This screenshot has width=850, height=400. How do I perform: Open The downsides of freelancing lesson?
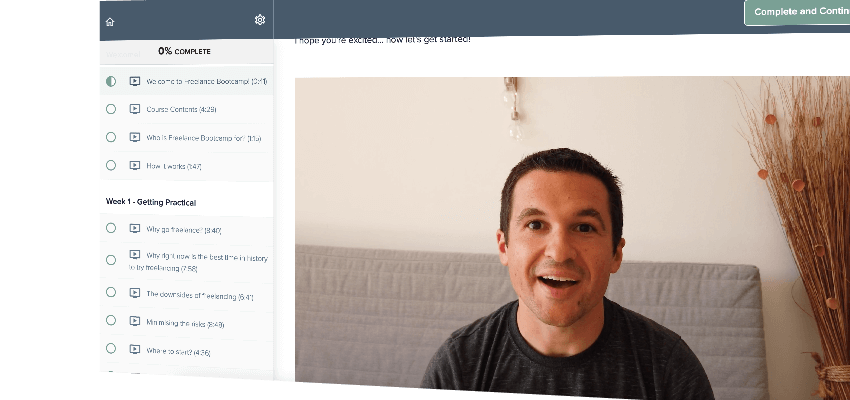click(x=199, y=295)
